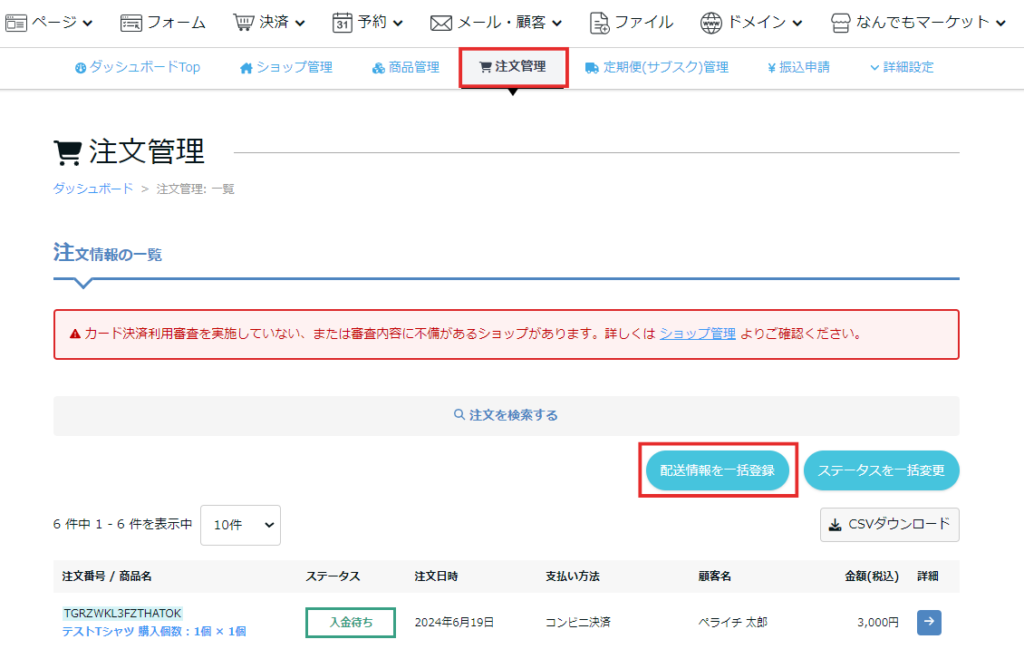The height and width of the screenshot is (649, 1024).
Task: Open the ドメイン globe menu
Action: [x=751, y=22]
